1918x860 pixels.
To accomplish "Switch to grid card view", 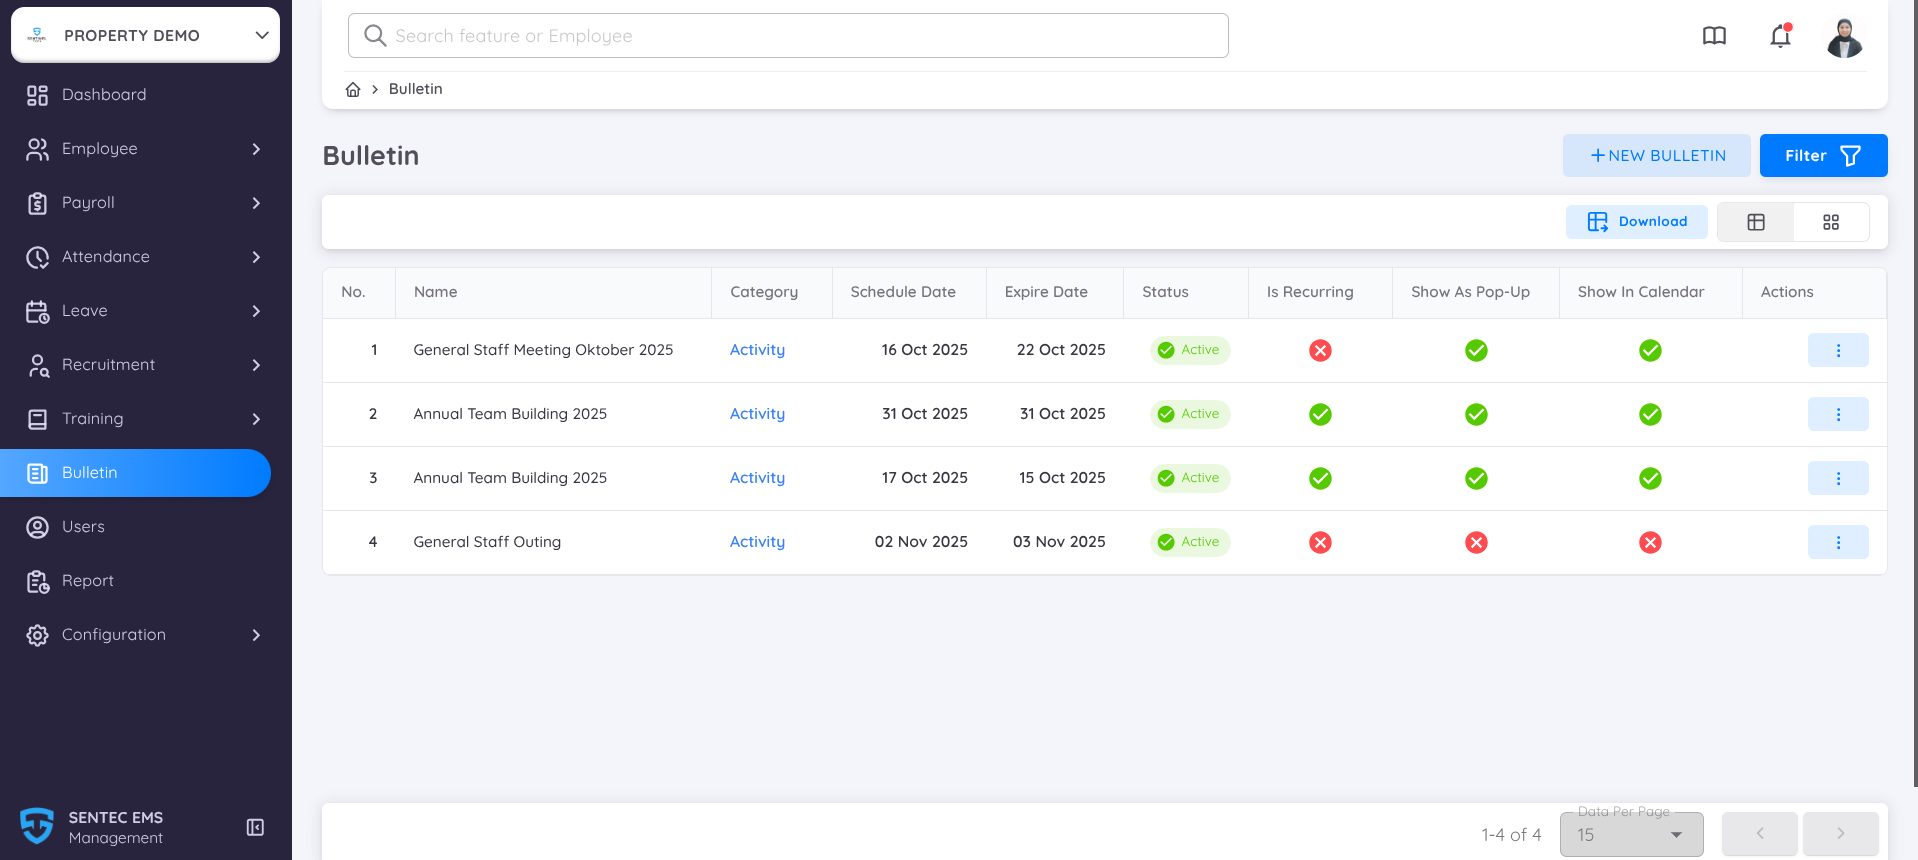I will click(x=1830, y=222).
